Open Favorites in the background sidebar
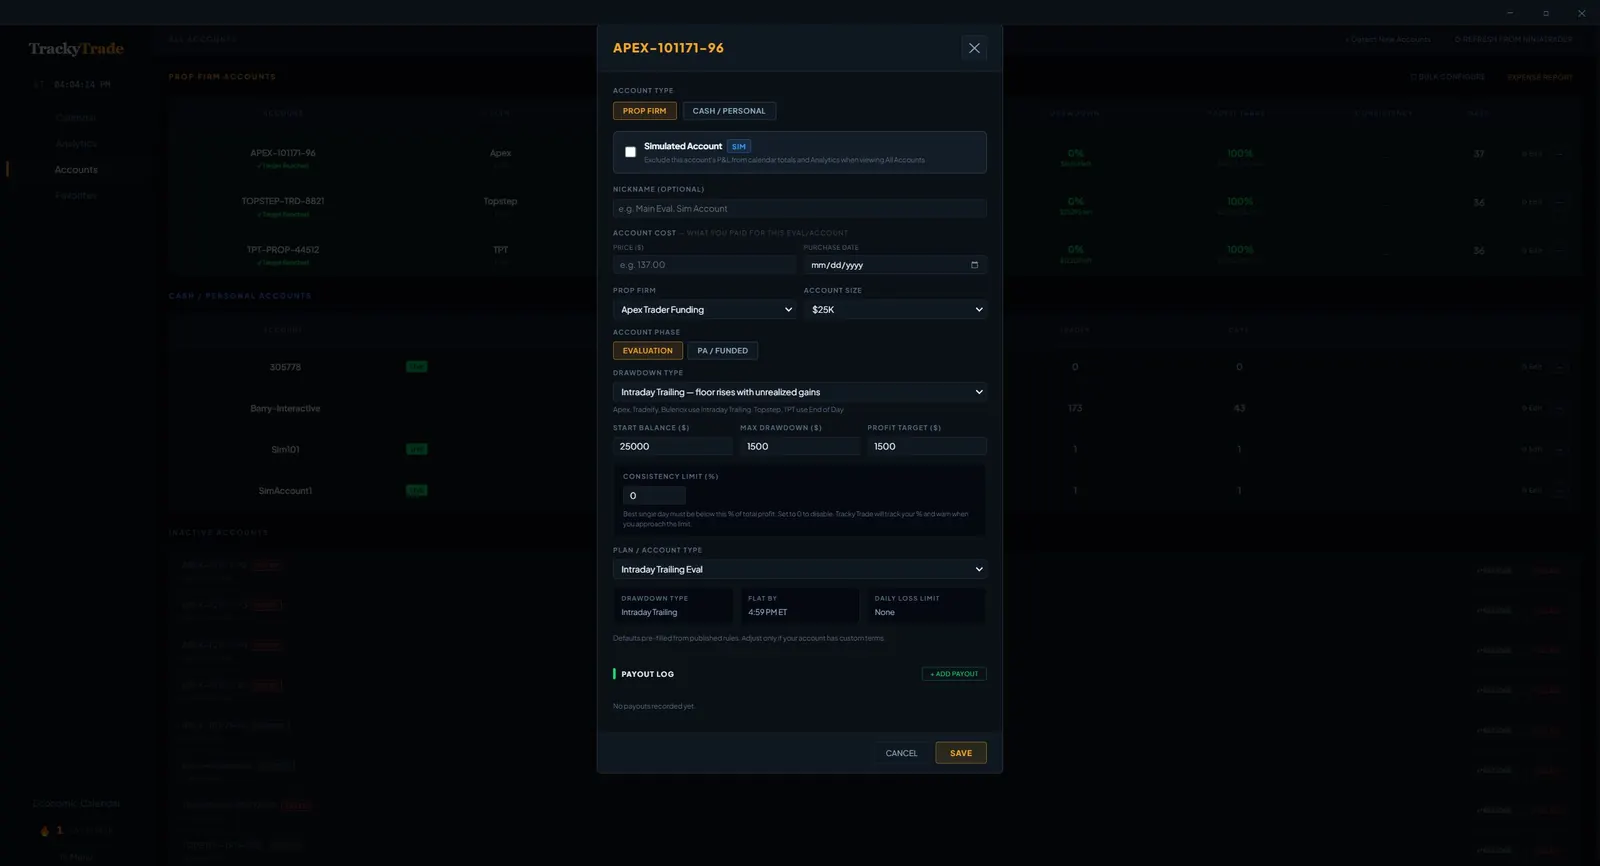The width and height of the screenshot is (1600, 866). (76, 196)
